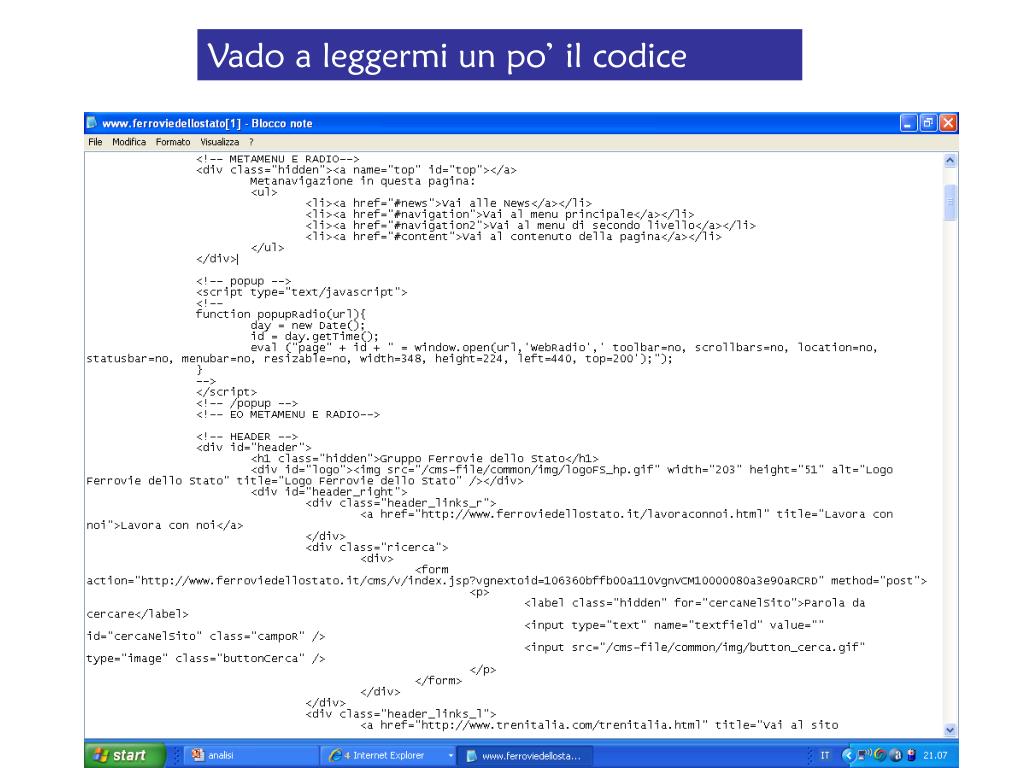This screenshot has height=768, width=1024.
Task: Click 'function popupRadio(url){' text line
Action: tap(281, 314)
